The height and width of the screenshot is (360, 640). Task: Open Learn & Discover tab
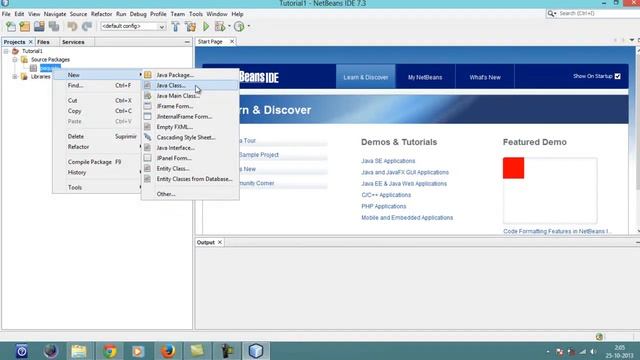pos(366,77)
